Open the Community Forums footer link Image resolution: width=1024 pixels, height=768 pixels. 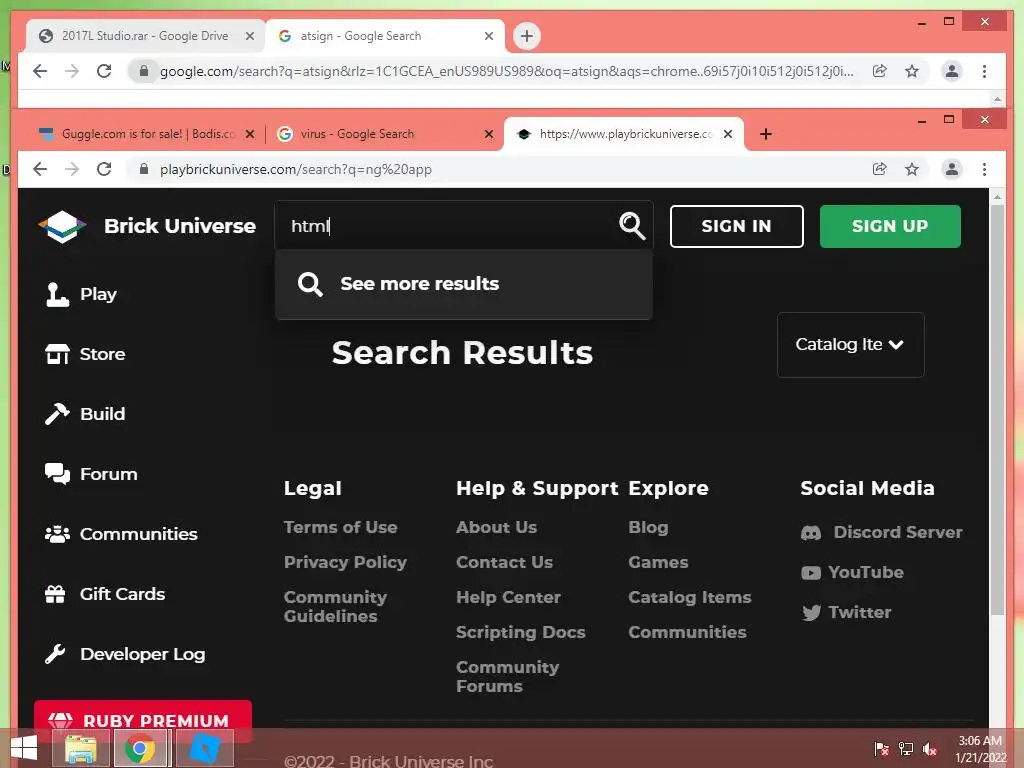point(507,677)
